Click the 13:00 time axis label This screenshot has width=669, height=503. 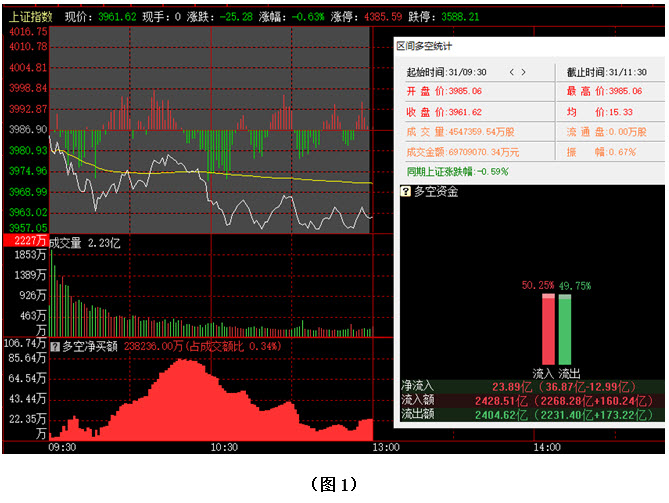(373, 449)
